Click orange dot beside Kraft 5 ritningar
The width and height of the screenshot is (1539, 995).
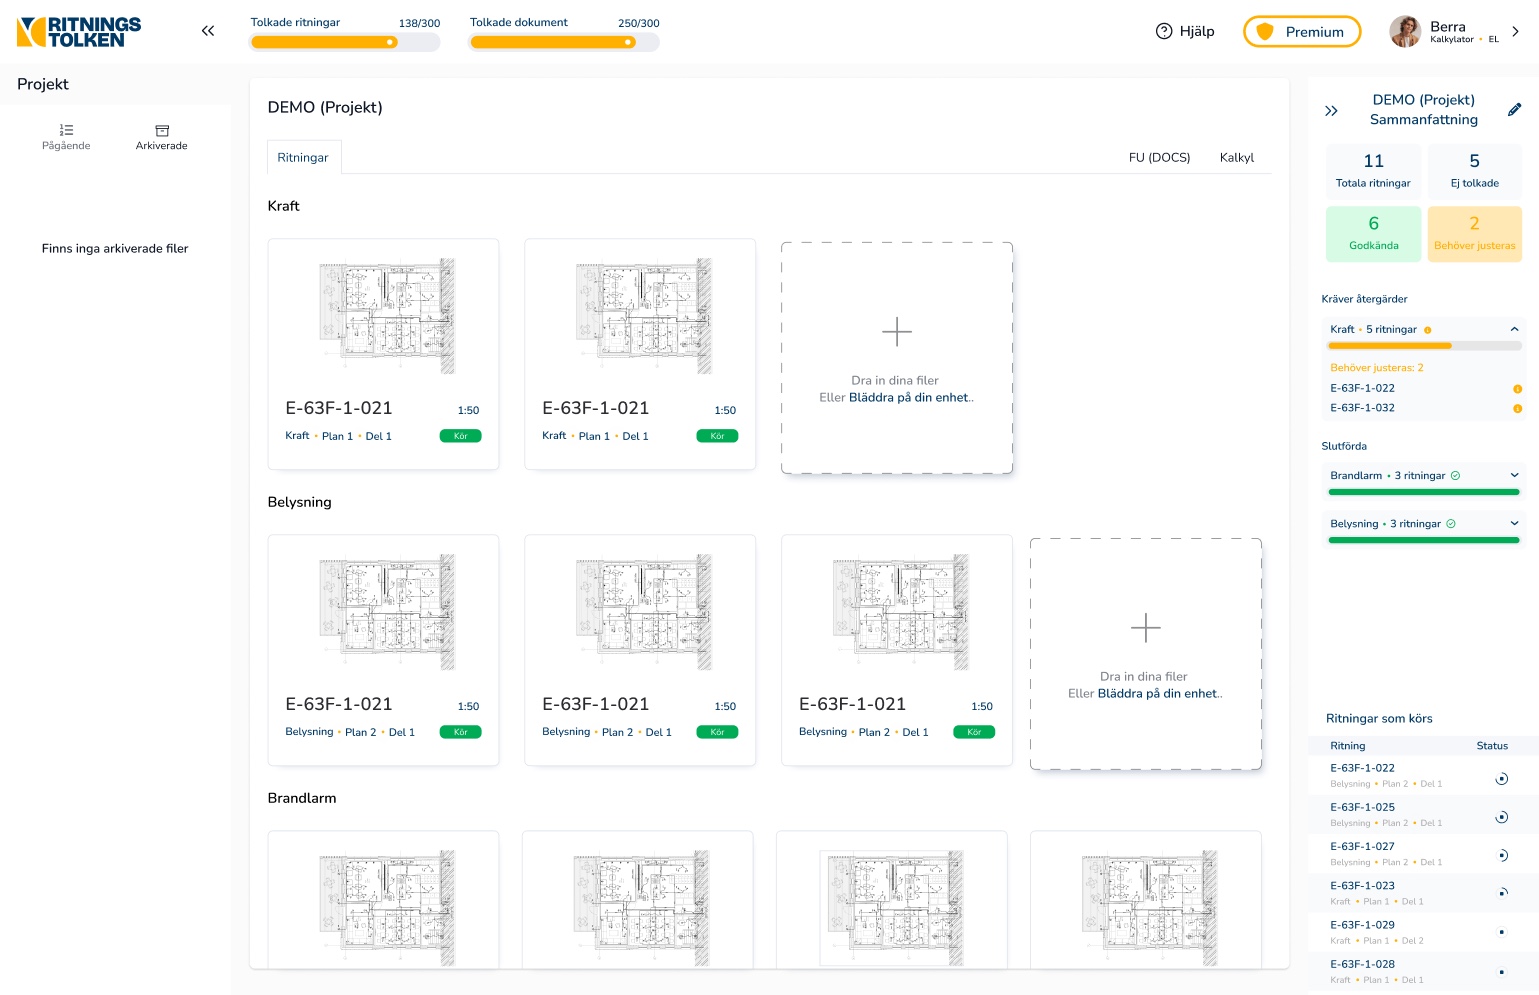pyautogui.click(x=1427, y=330)
